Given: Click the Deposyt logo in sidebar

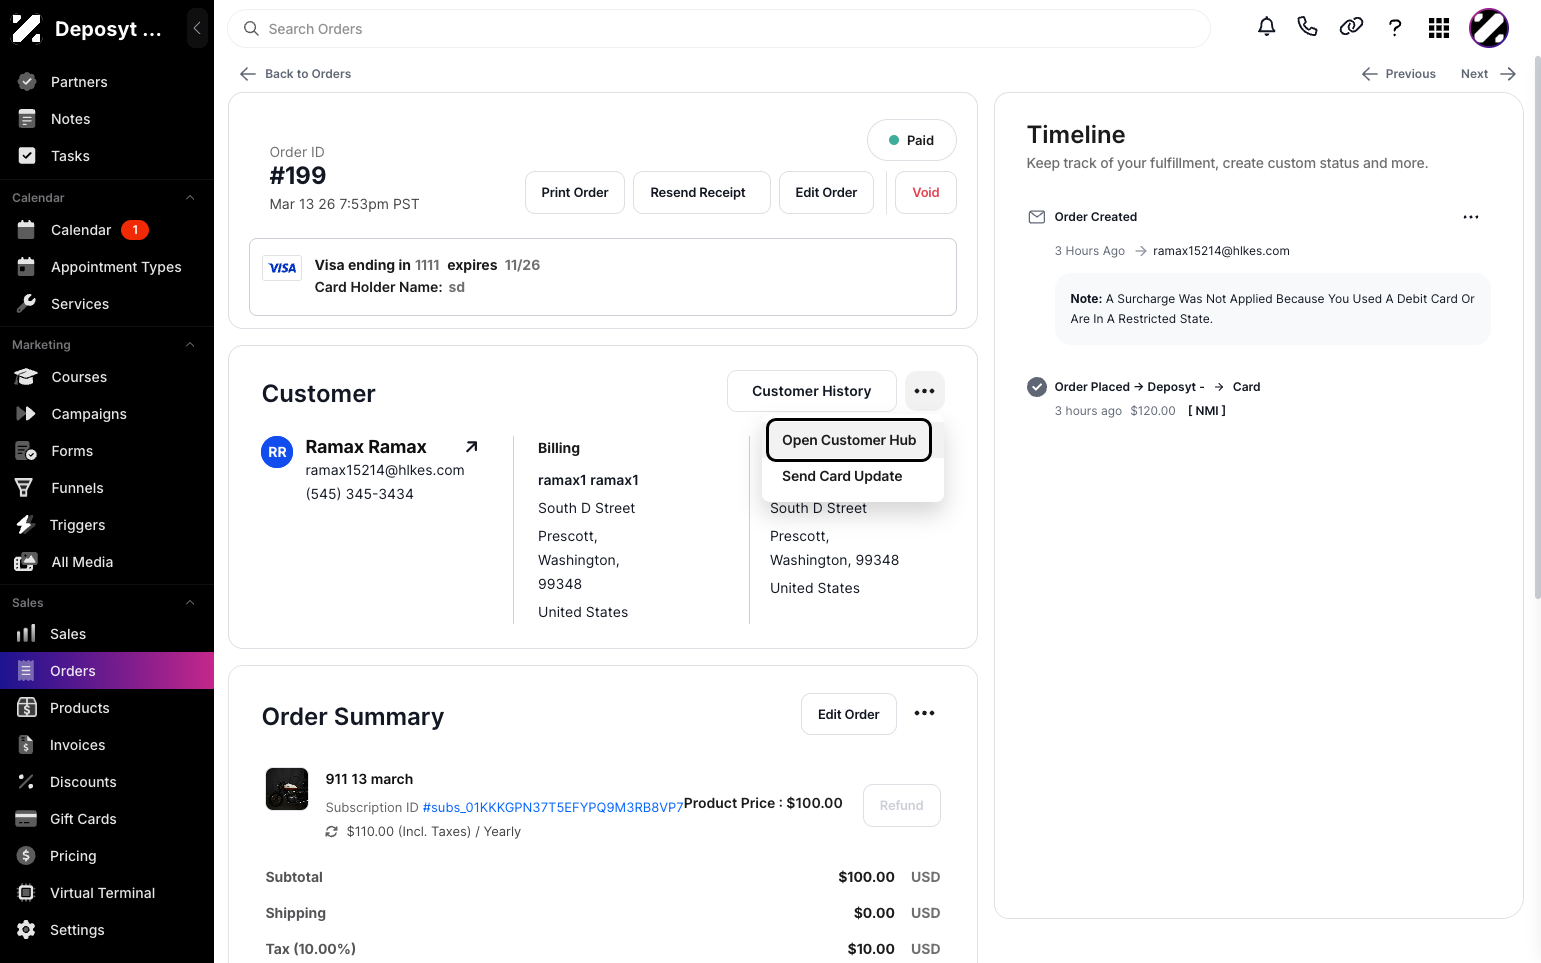Looking at the screenshot, I should click(27, 29).
